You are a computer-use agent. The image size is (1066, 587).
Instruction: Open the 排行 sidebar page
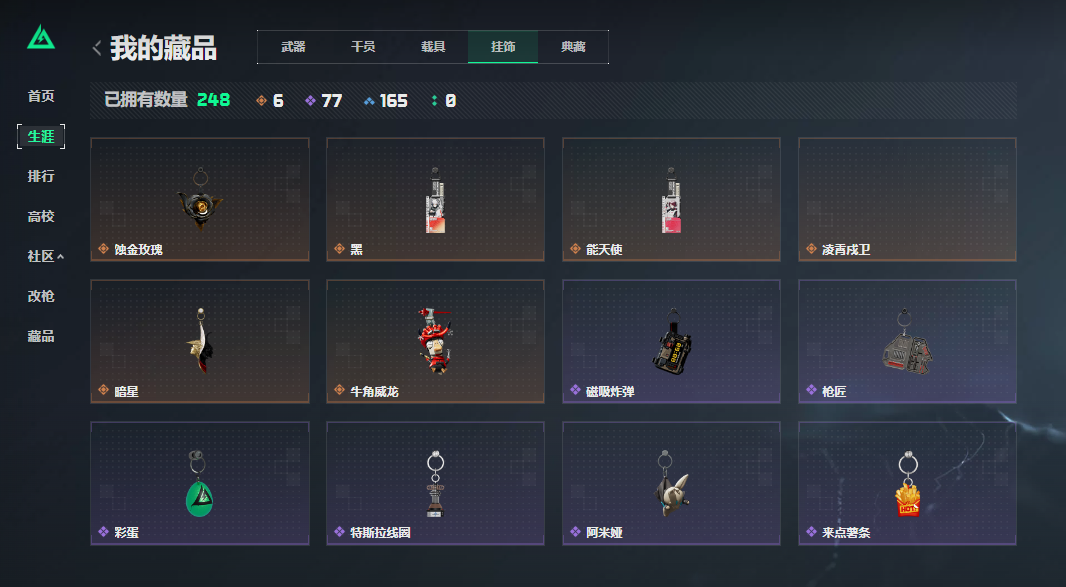click(x=41, y=176)
